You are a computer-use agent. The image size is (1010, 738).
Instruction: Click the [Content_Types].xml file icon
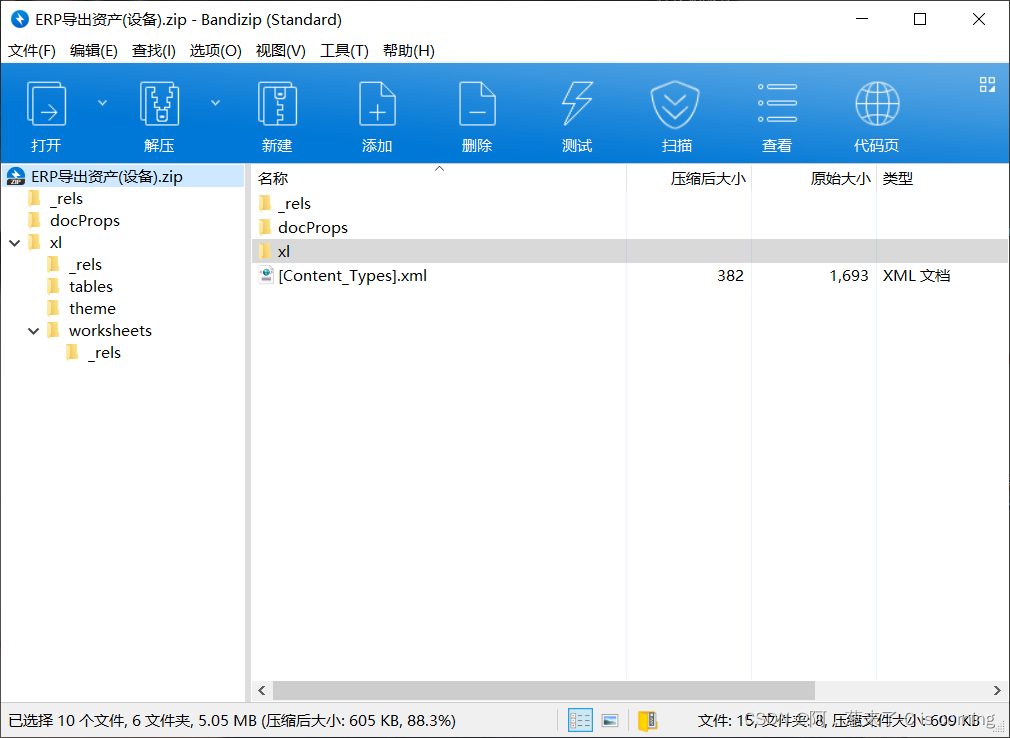[x=266, y=276]
